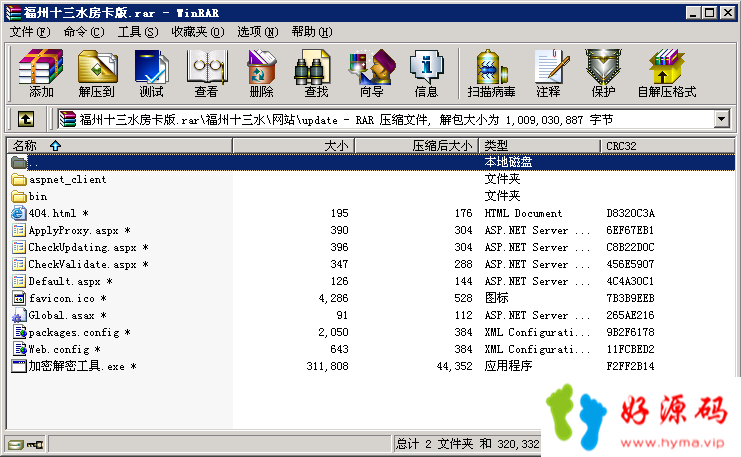Select CheckUpdating.aspx file name
The image size is (741, 457).
point(82,248)
